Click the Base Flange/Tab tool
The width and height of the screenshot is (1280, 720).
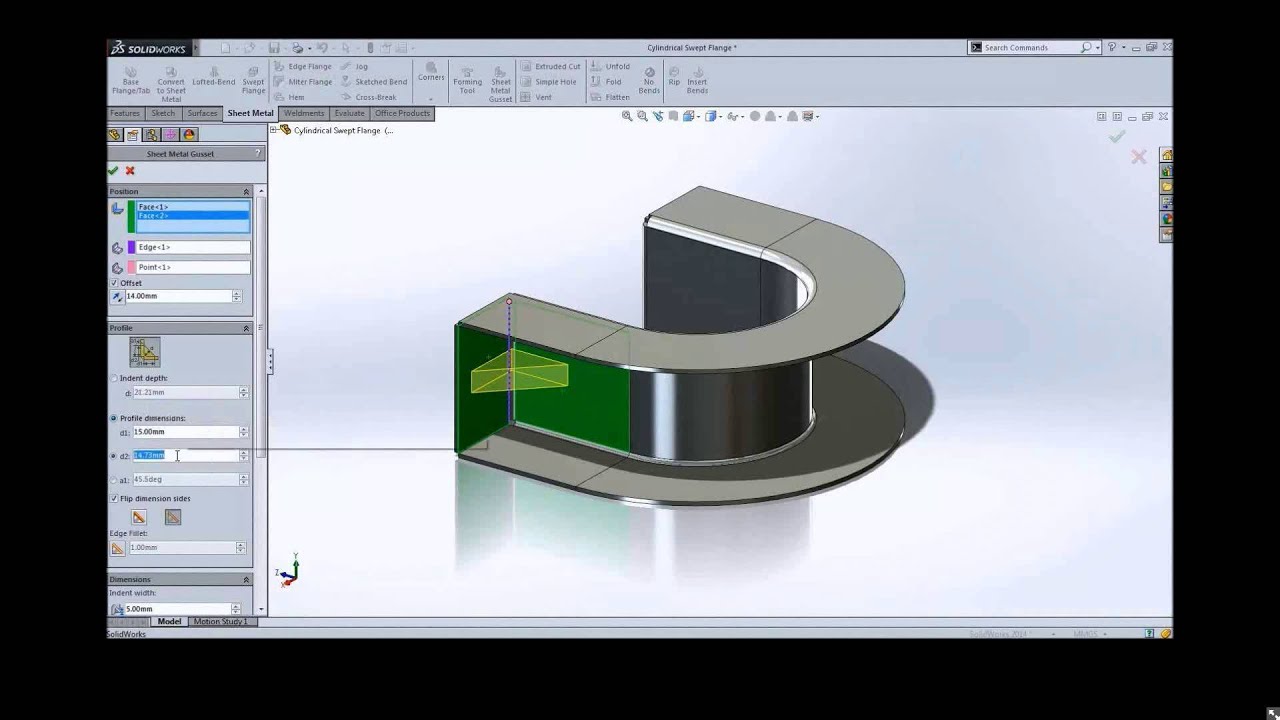tap(130, 80)
